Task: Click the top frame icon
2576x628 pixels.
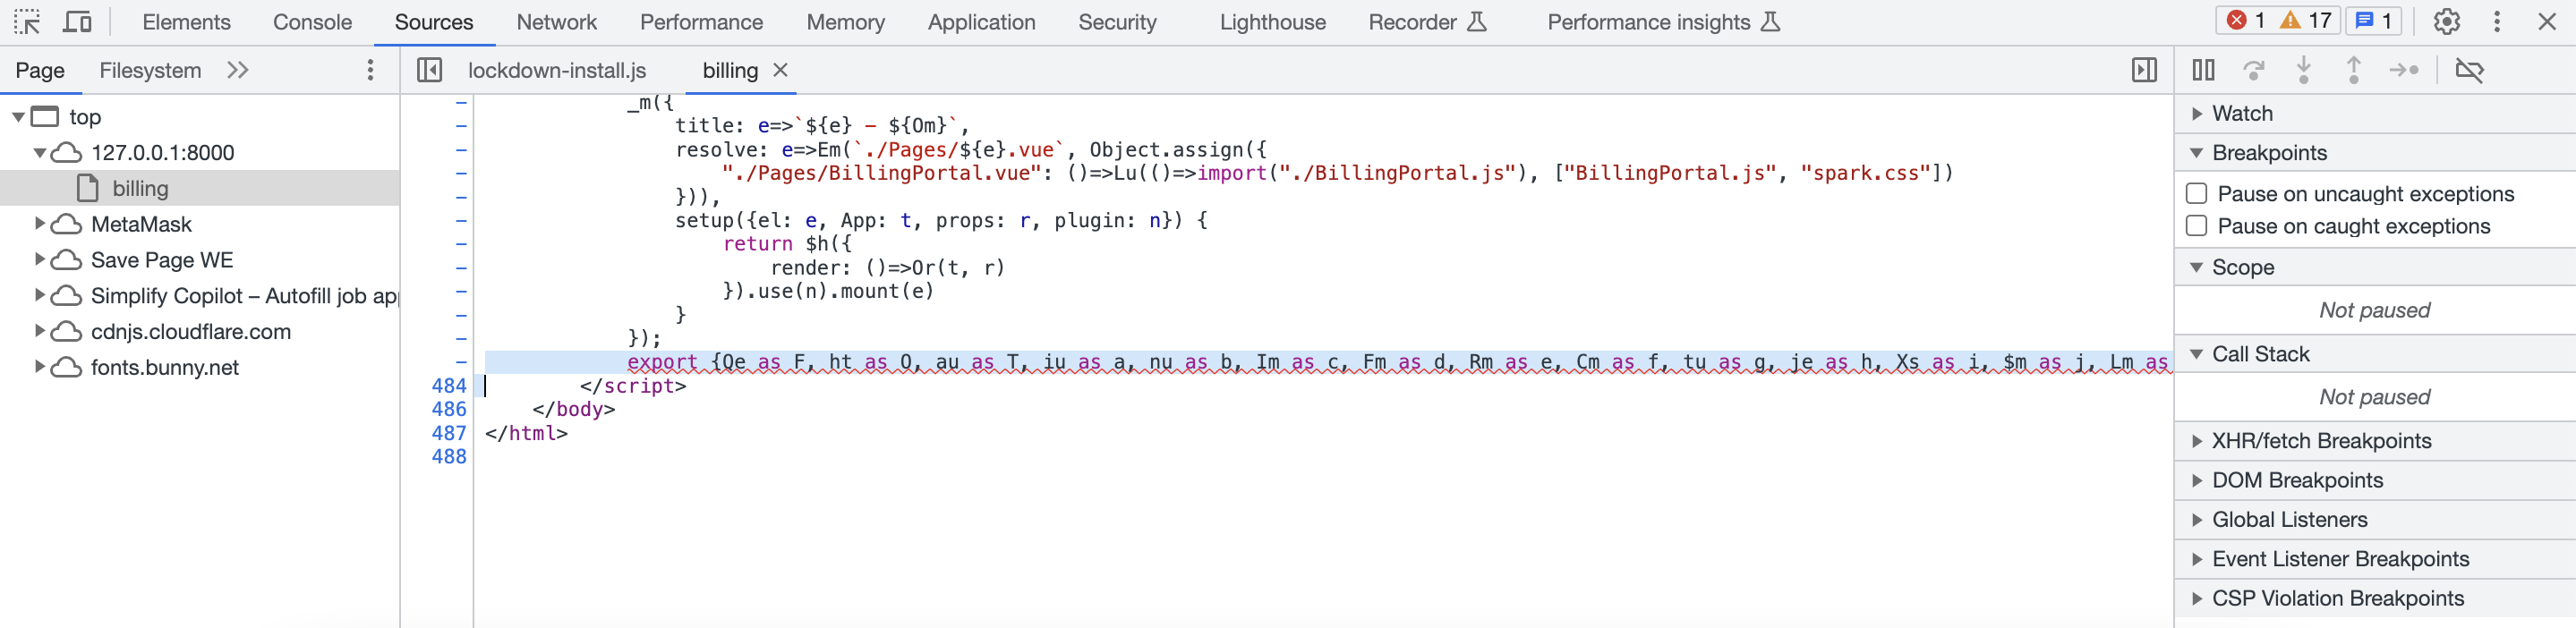Action: coord(45,117)
